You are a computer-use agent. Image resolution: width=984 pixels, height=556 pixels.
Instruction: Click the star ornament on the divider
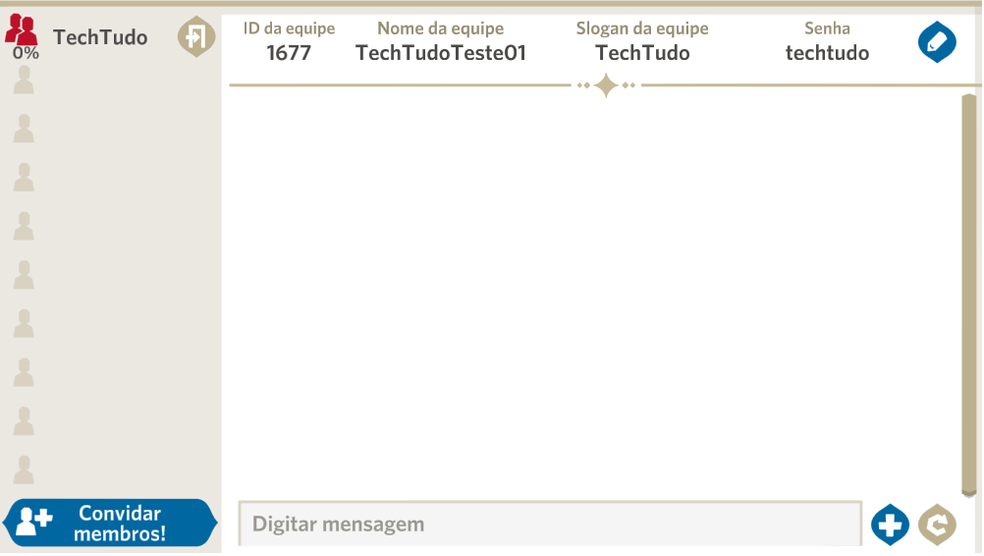606,86
